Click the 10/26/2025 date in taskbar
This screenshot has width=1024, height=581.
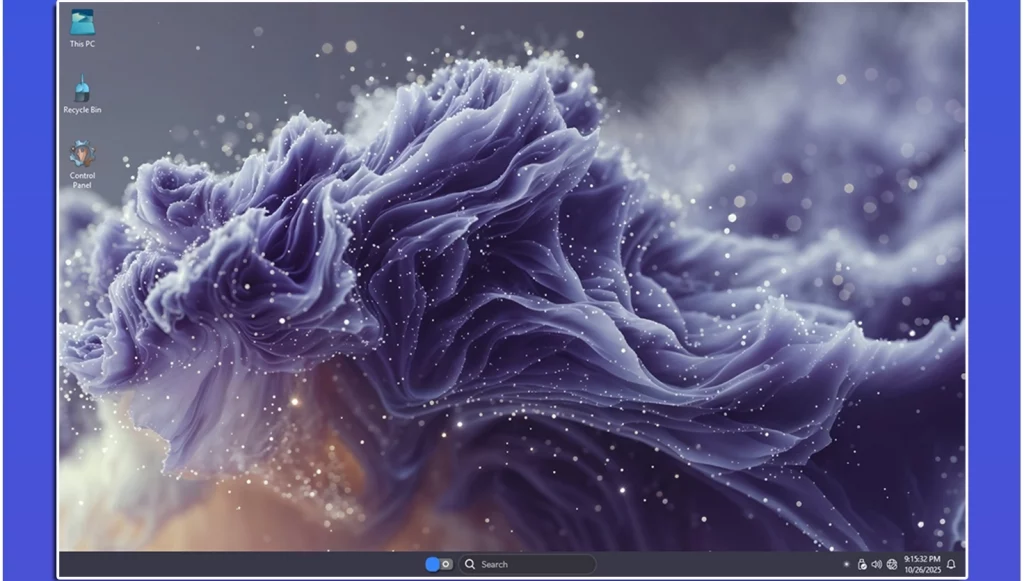coord(921,570)
